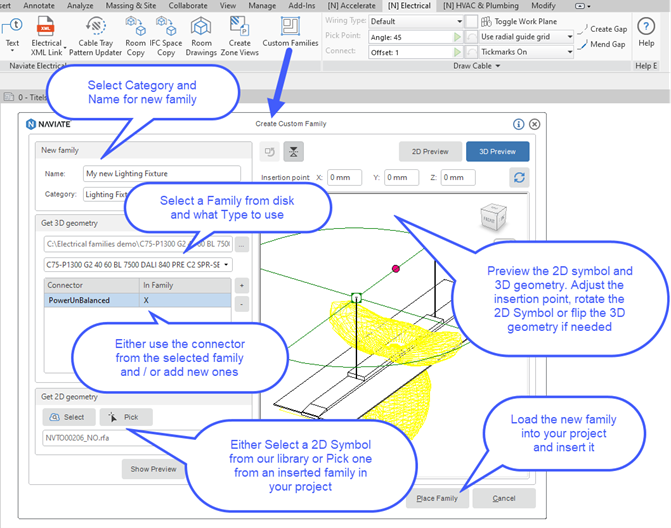Click the ViewCube in the 3D preview
671x528 pixels.
[493, 217]
